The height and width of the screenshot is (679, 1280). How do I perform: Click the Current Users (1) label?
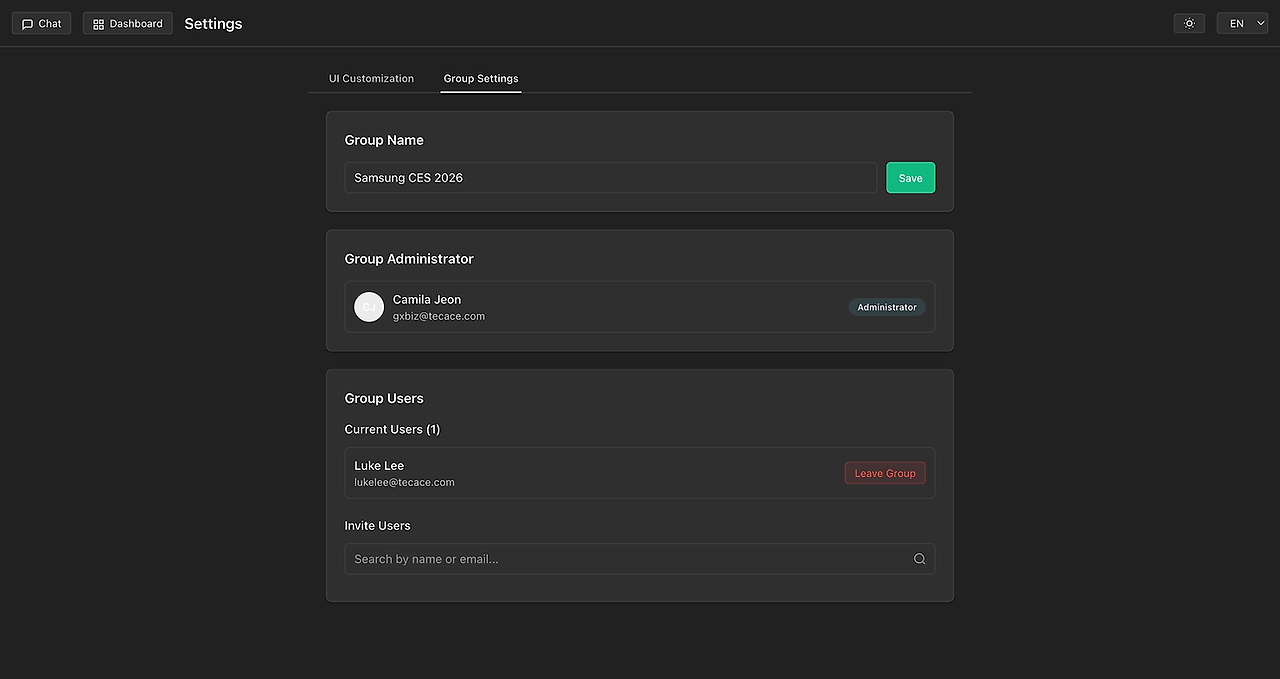coord(392,429)
